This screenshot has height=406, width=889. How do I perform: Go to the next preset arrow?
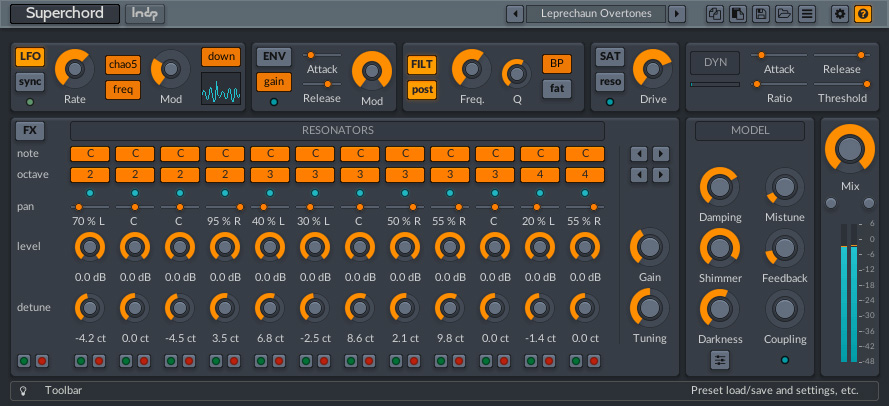coord(677,14)
